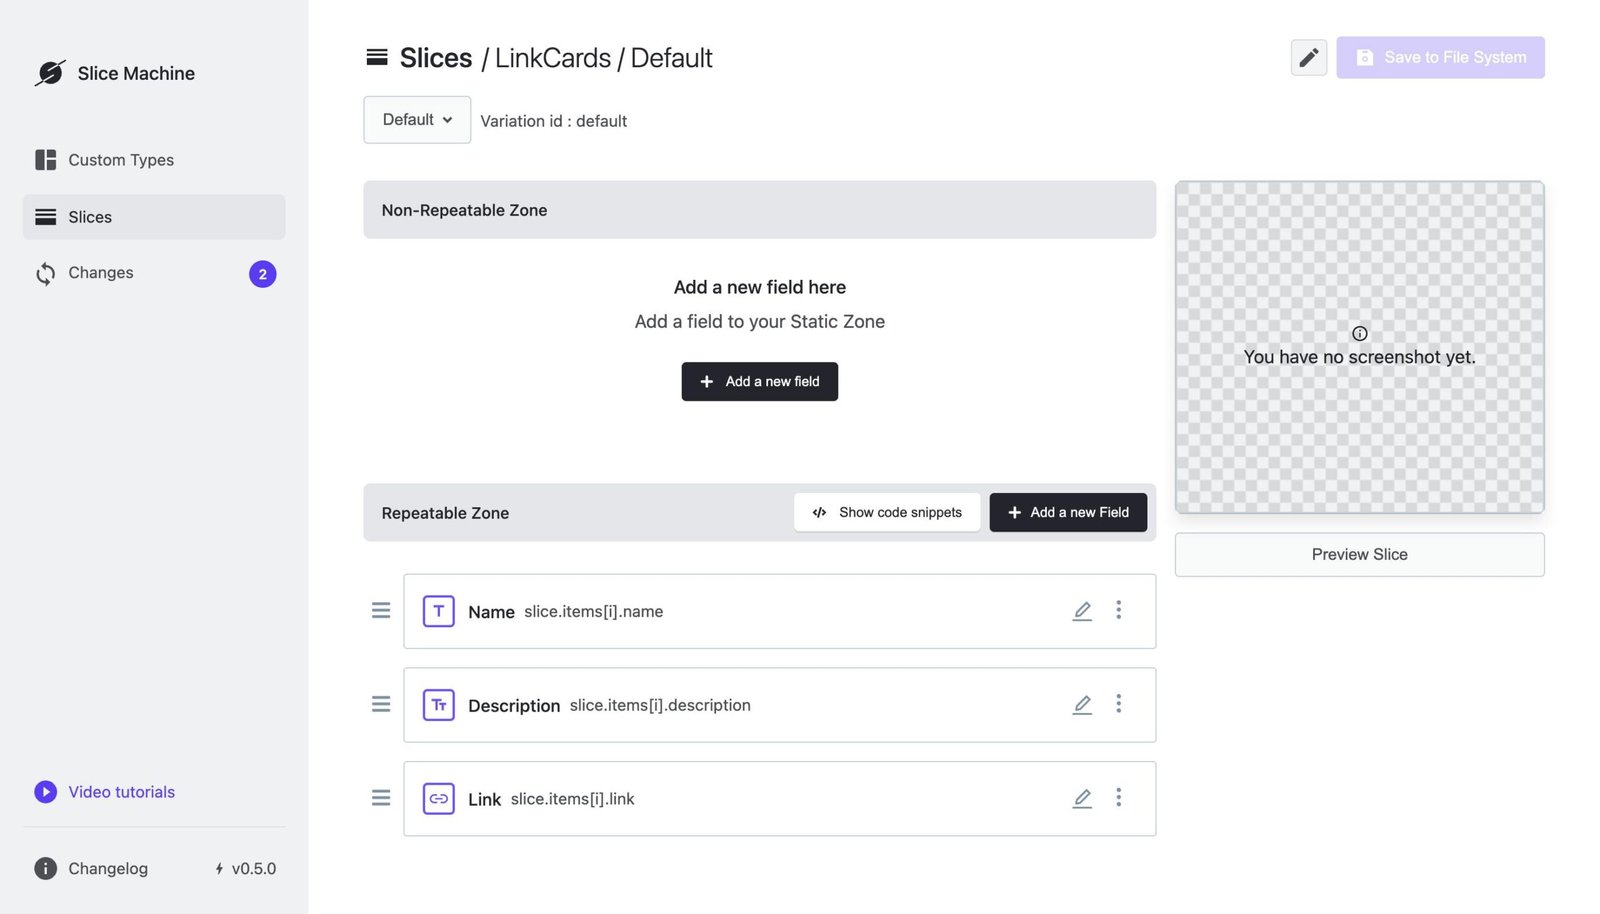Click Add a new field in Static Zone
The width and height of the screenshot is (1600, 914).
pos(759,381)
